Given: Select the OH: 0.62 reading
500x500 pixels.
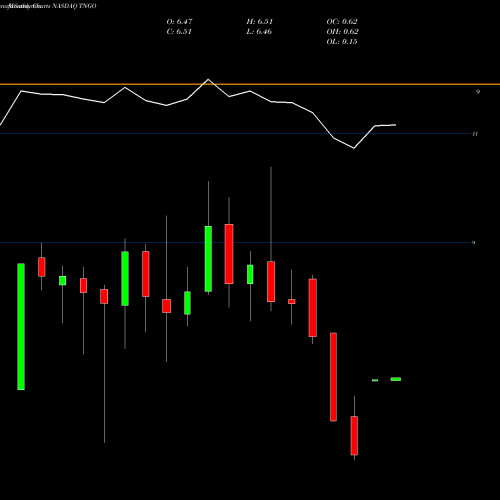Looking at the screenshot, I should tap(342, 32).
